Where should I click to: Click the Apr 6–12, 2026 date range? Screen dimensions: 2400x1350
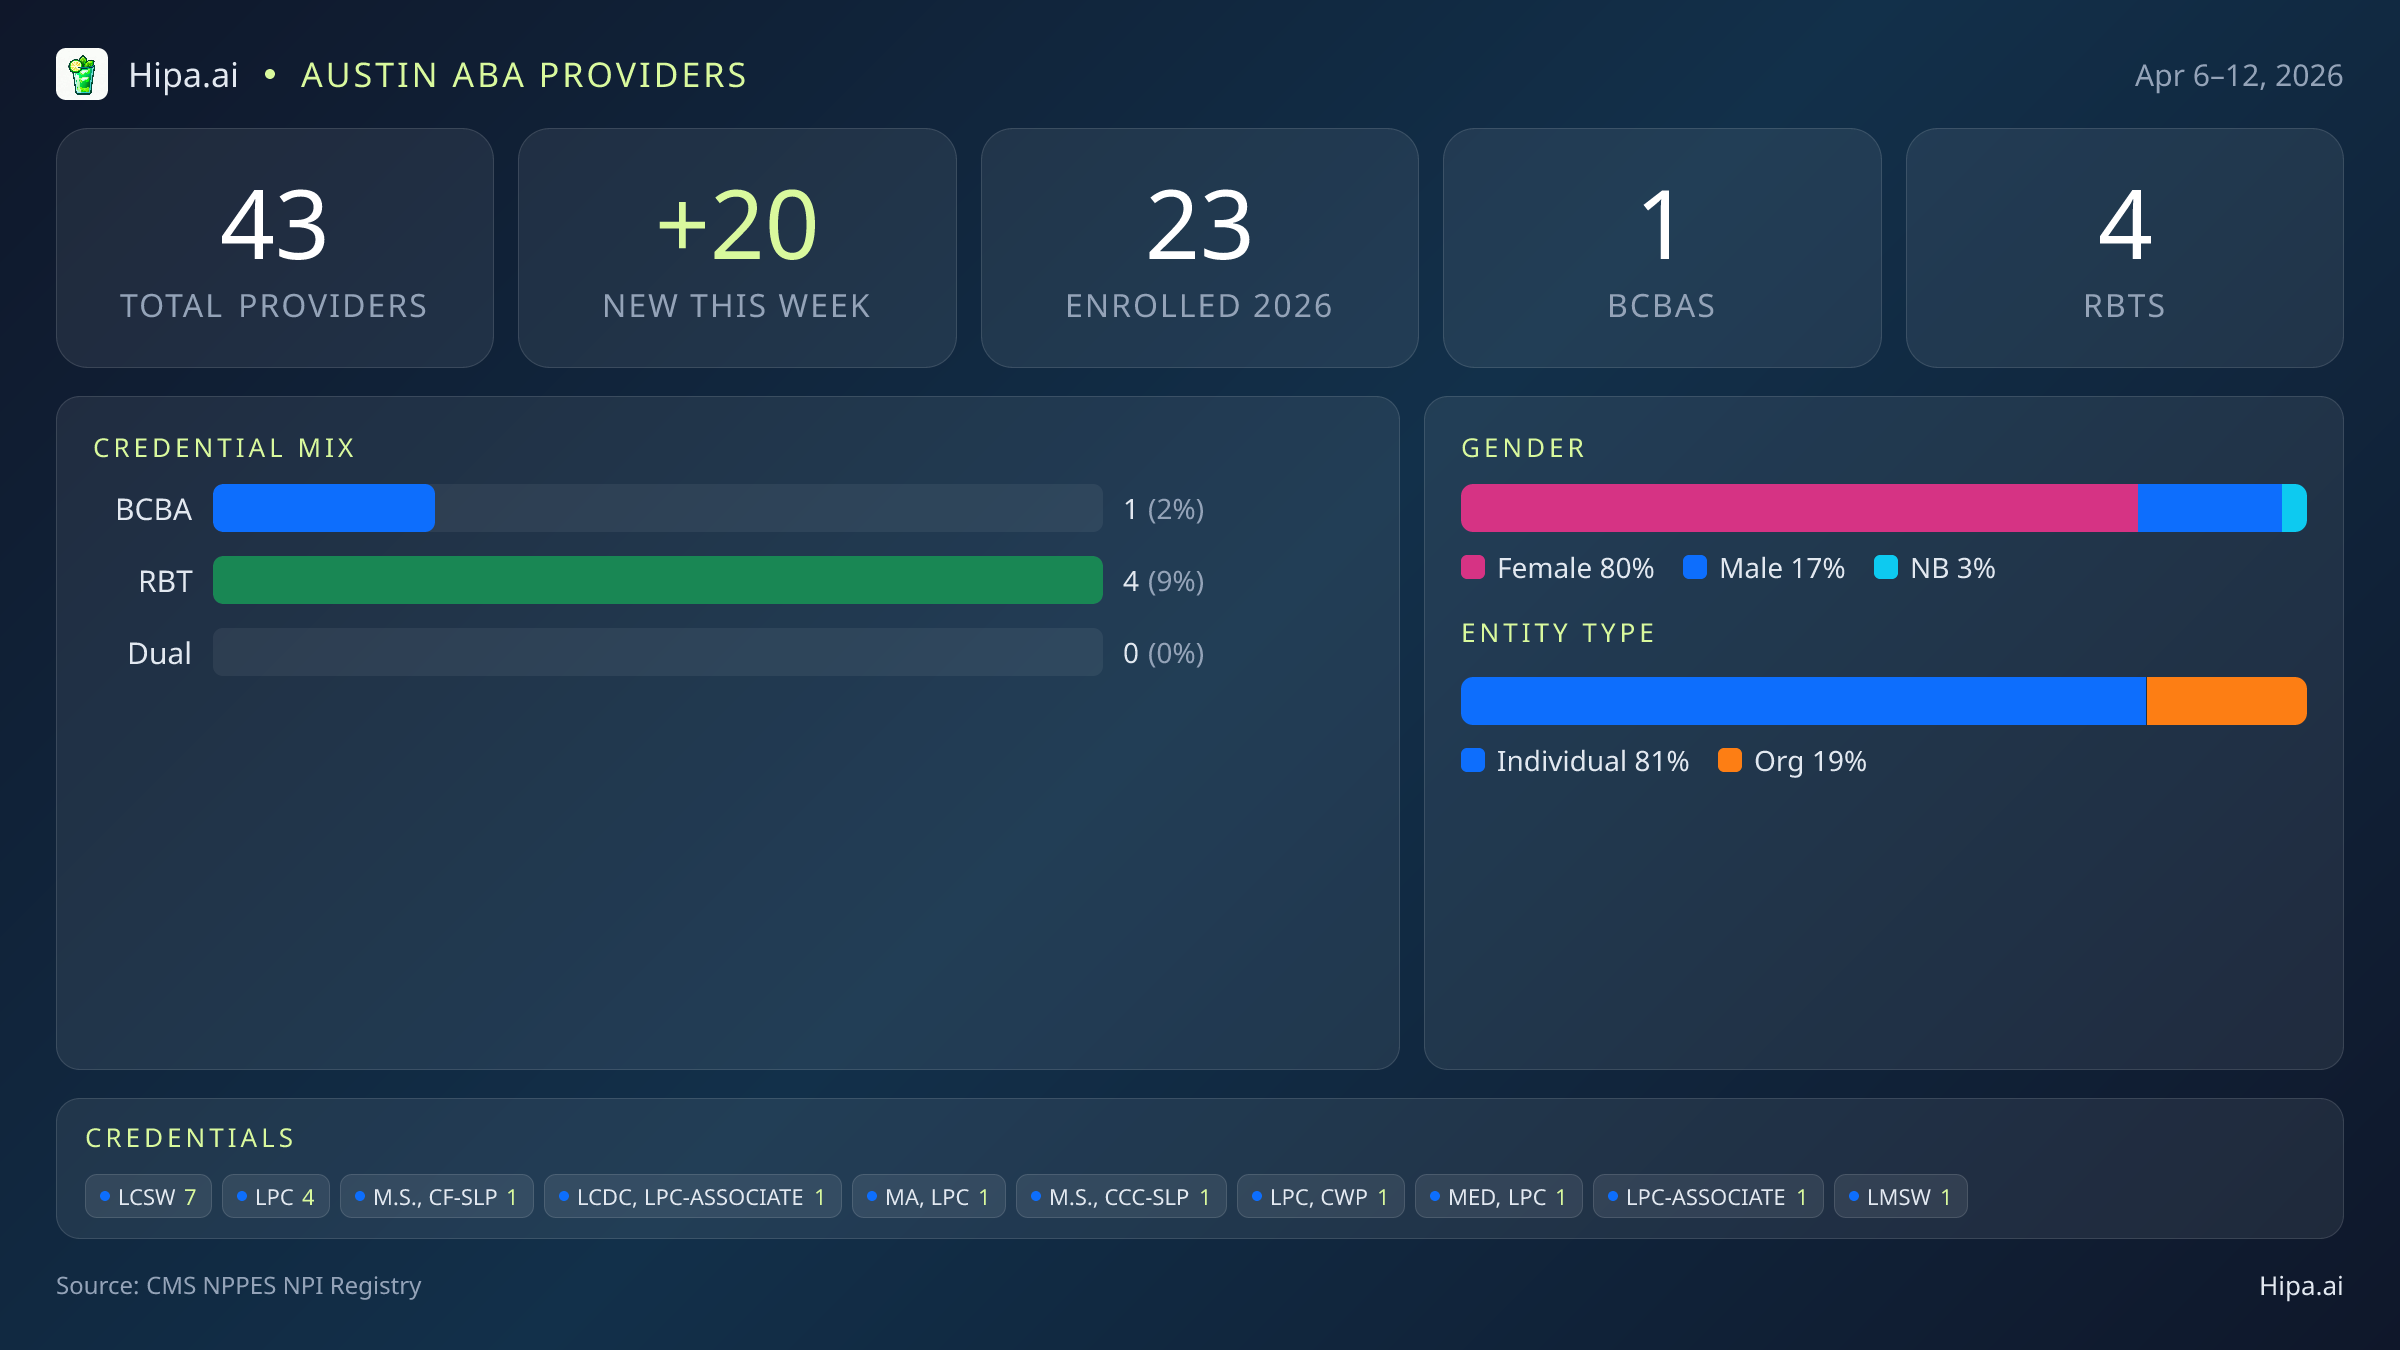pyautogui.click(x=2238, y=76)
